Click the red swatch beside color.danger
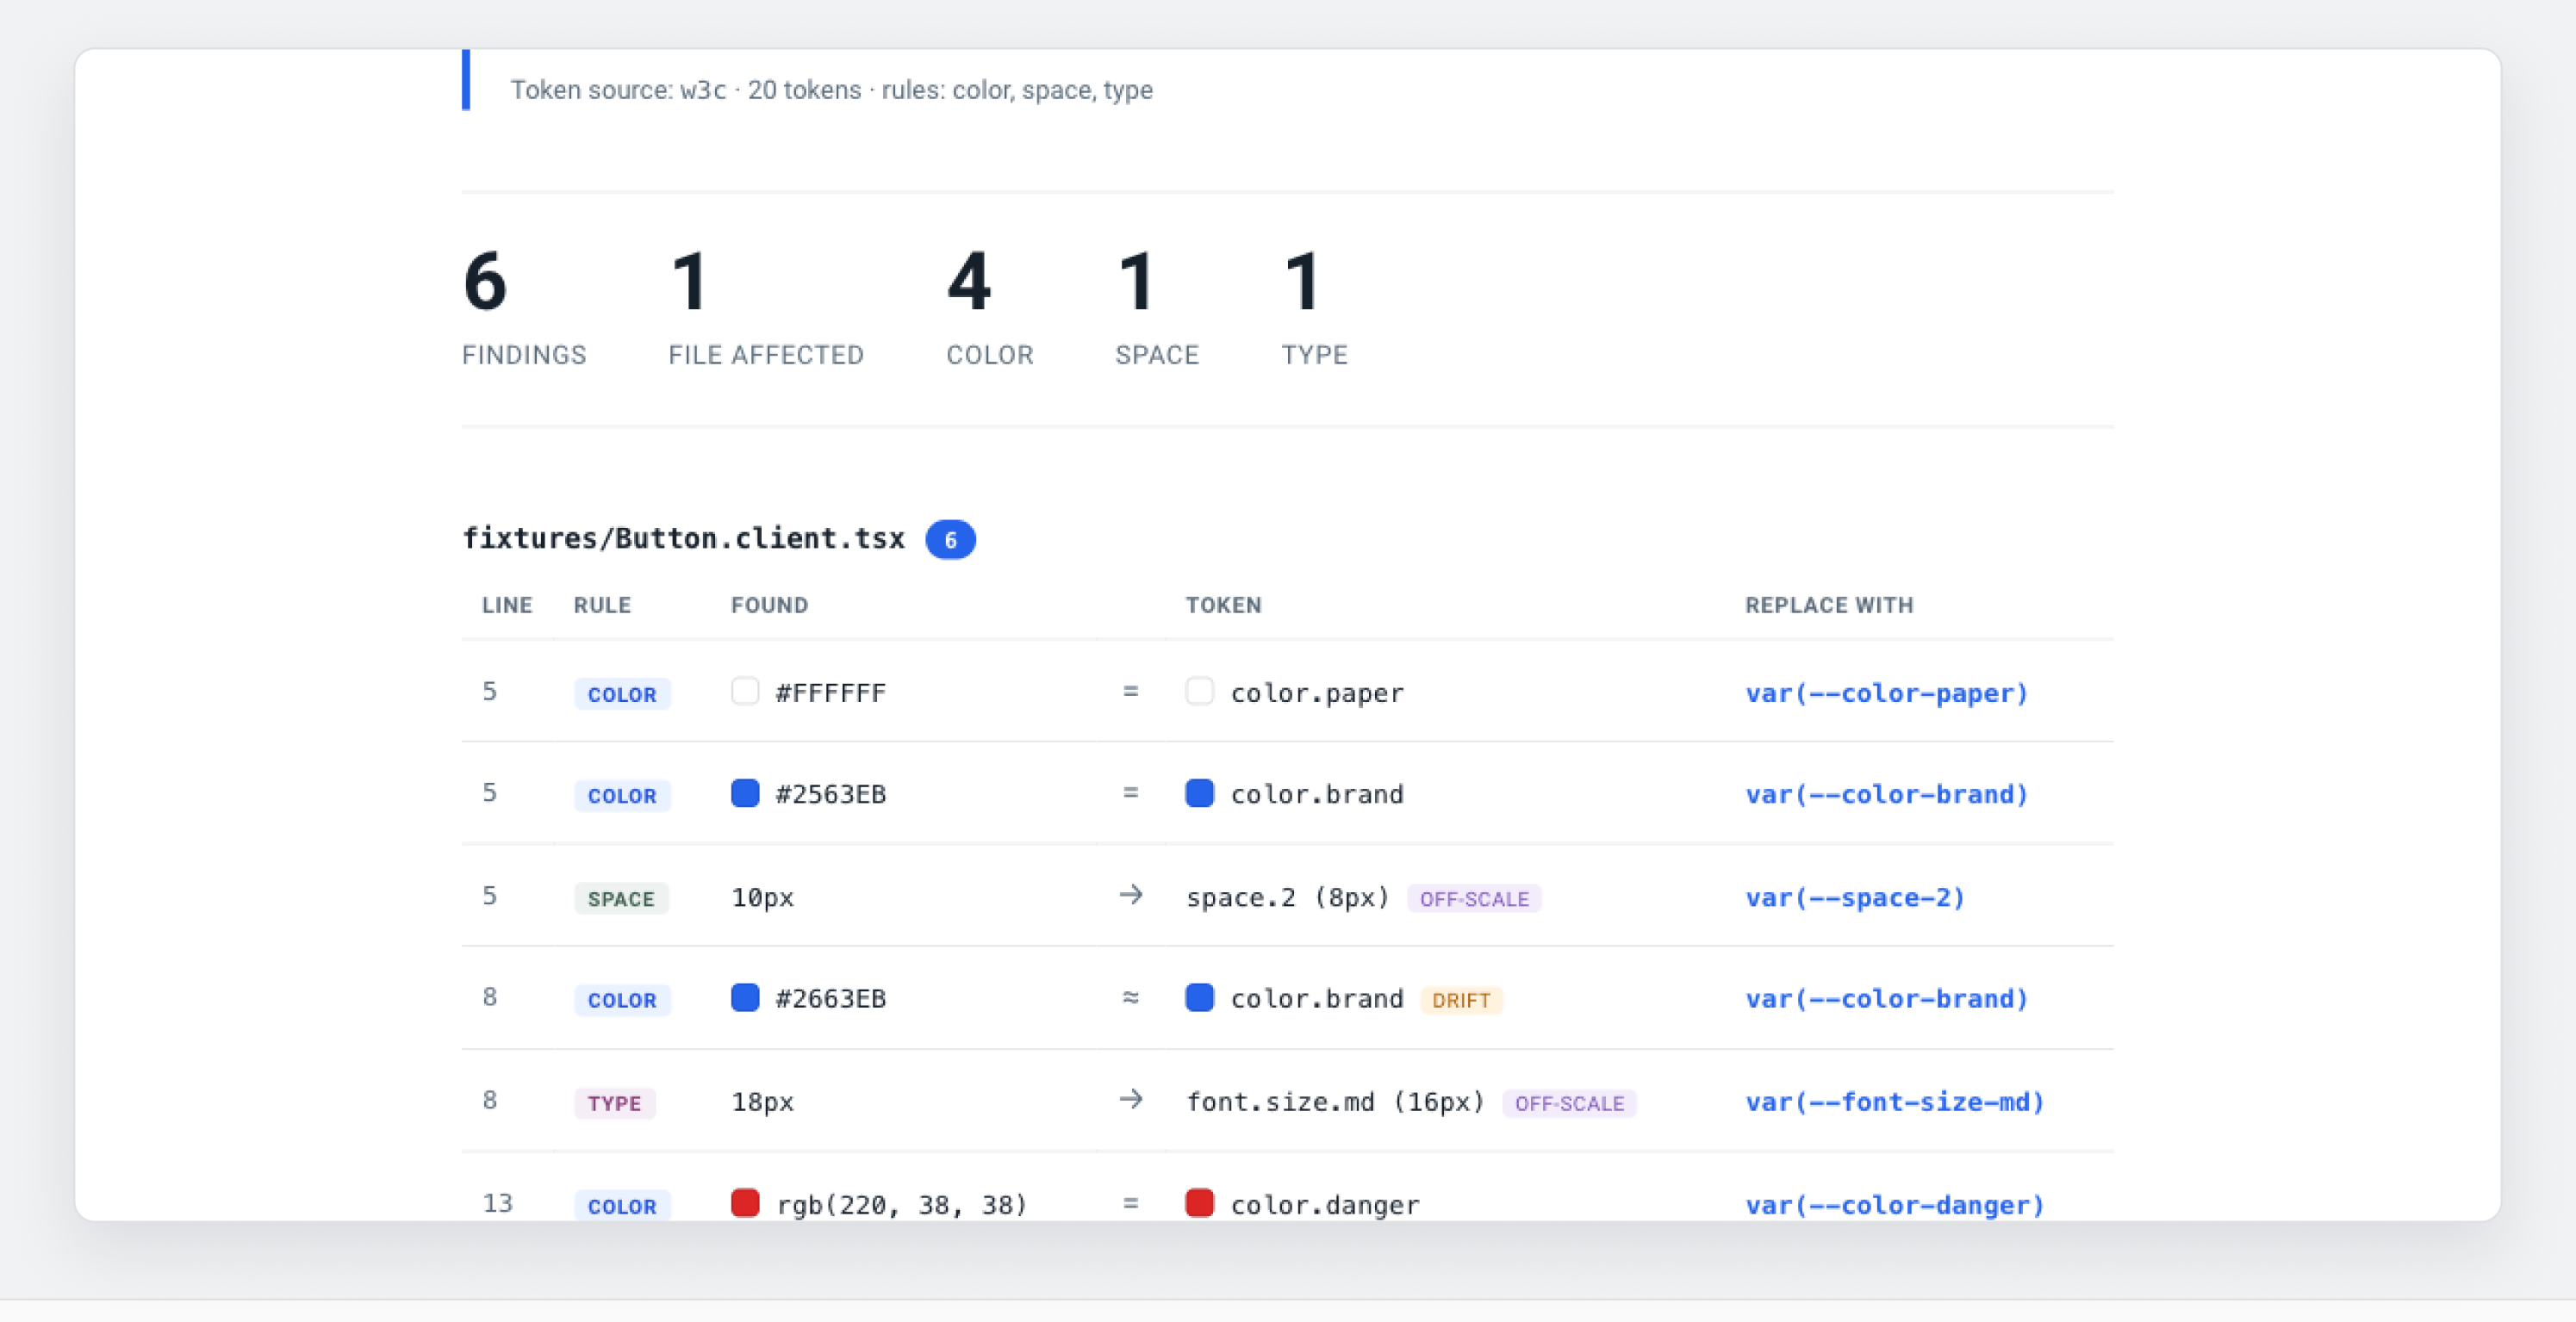This screenshot has width=2576, height=1322. point(1199,1203)
